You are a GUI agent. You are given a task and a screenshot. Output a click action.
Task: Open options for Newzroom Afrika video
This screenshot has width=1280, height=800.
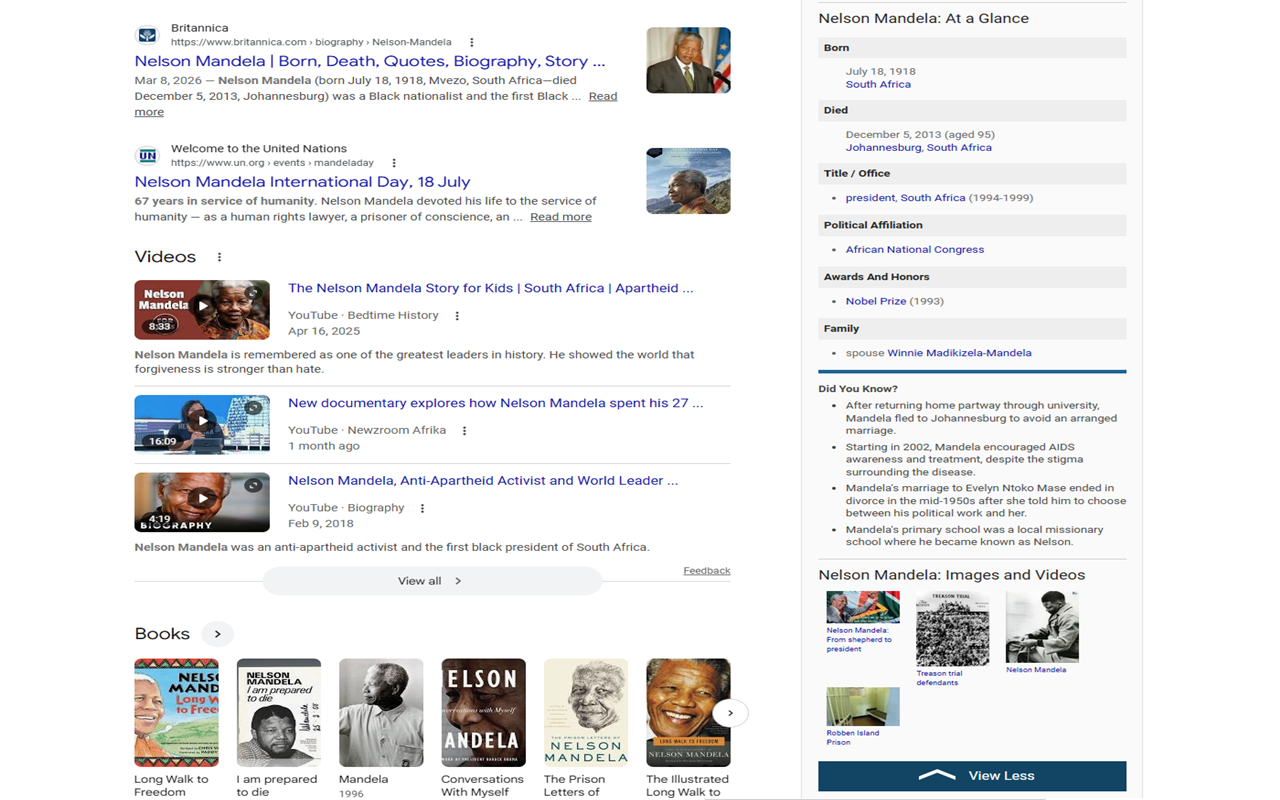pos(464,431)
